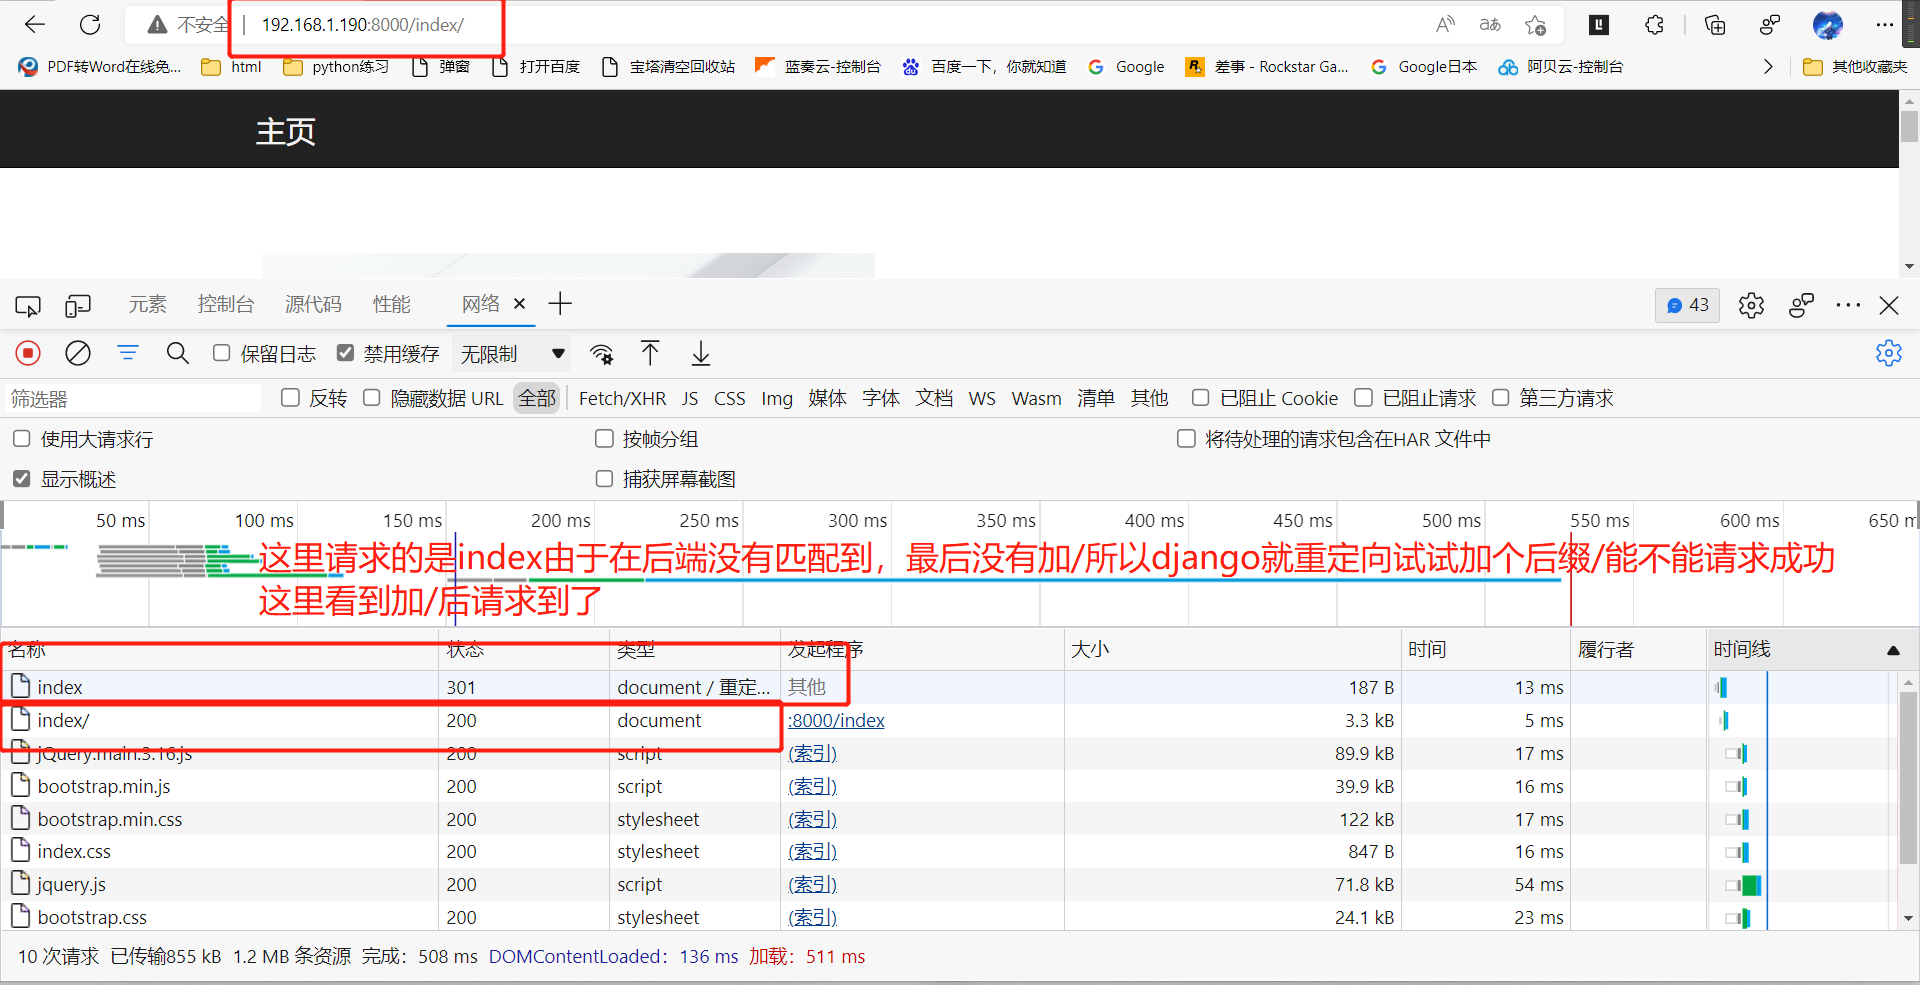Click :8000/index initiator link

pos(836,720)
